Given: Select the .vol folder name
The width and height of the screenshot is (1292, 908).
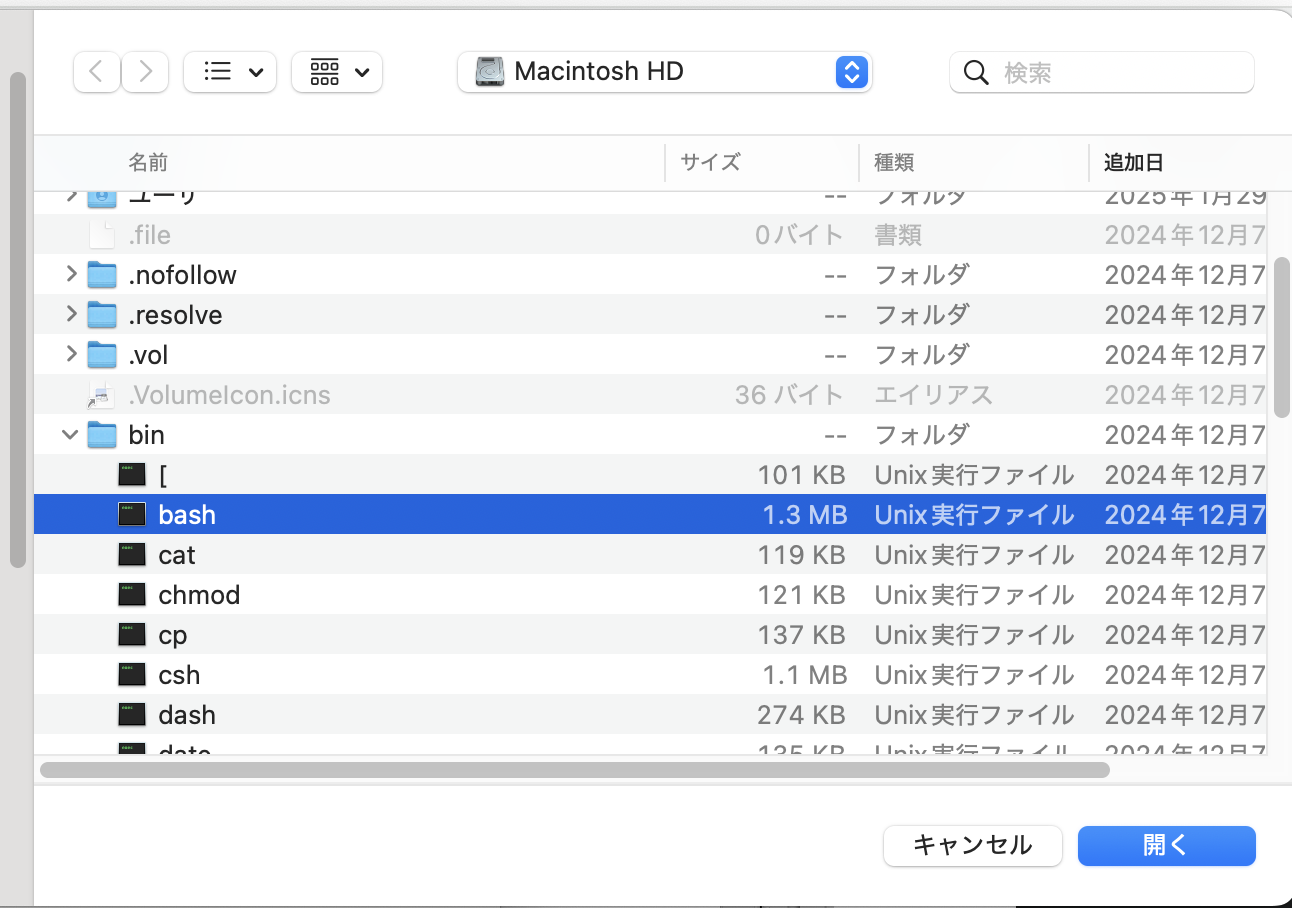Looking at the screenshot, I should click(148, 355).
